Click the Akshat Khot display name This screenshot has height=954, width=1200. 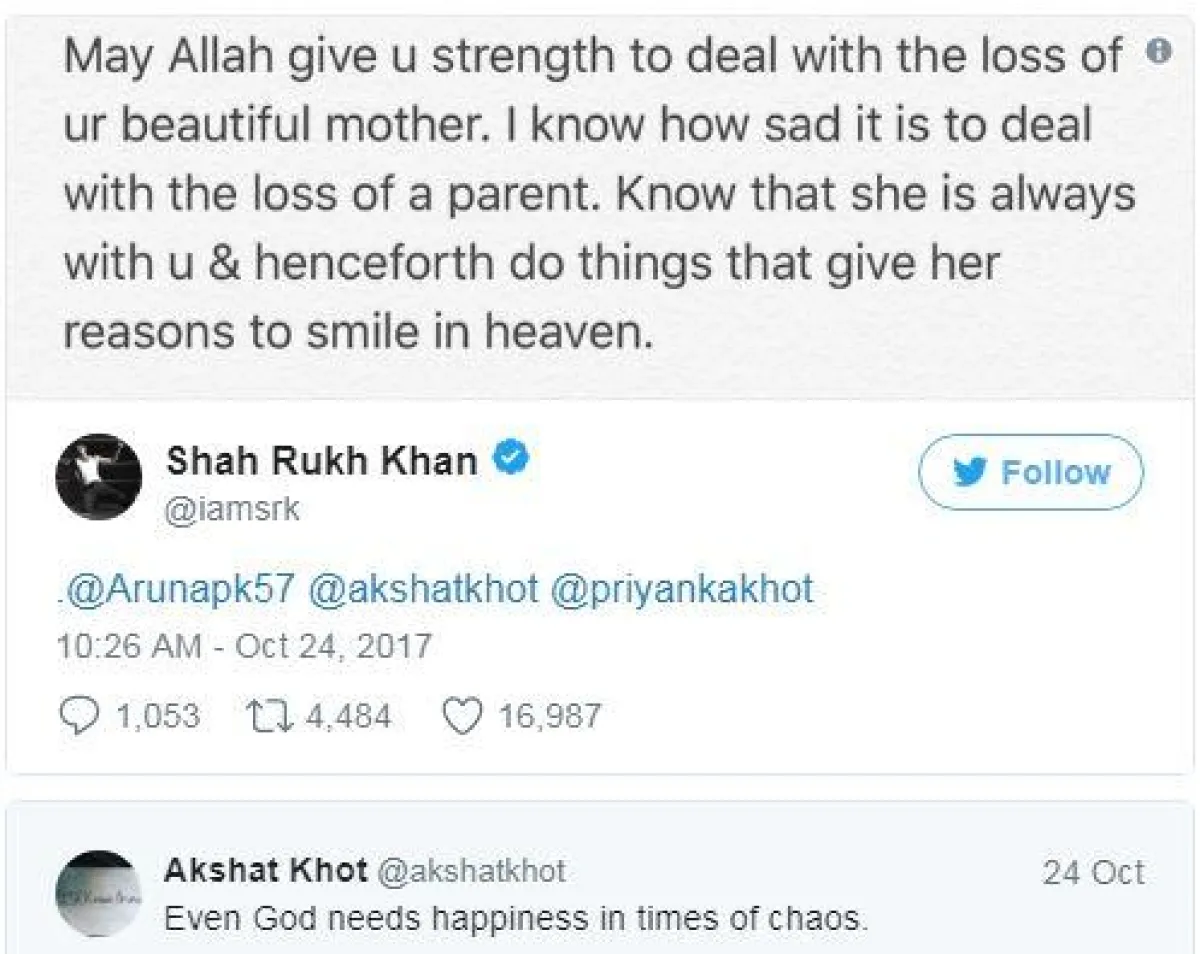click(x=265, y=871)
